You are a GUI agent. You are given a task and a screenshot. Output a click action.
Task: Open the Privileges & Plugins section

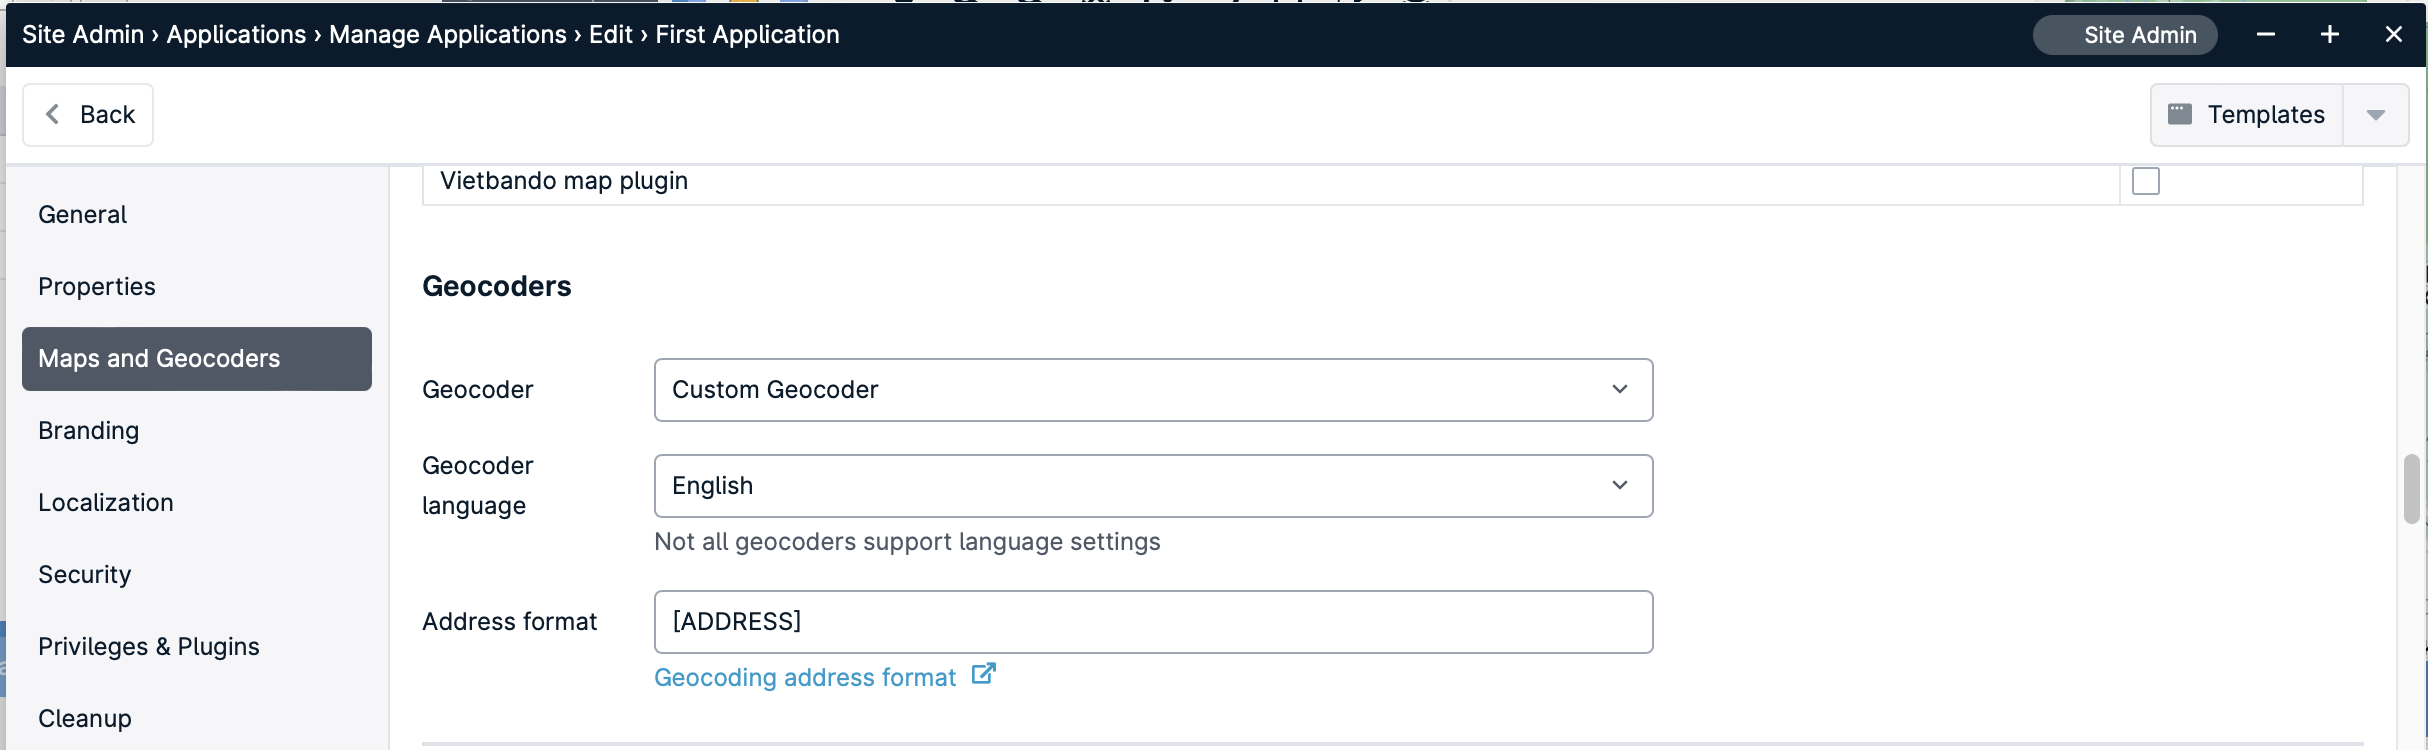(x=149, y=647)
